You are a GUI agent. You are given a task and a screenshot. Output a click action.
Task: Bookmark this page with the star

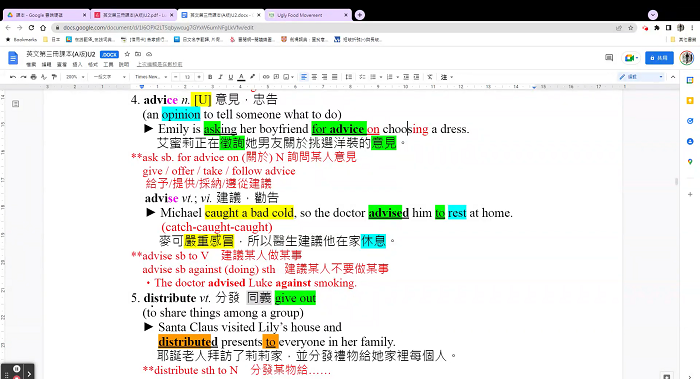click(x=630, y=28)
